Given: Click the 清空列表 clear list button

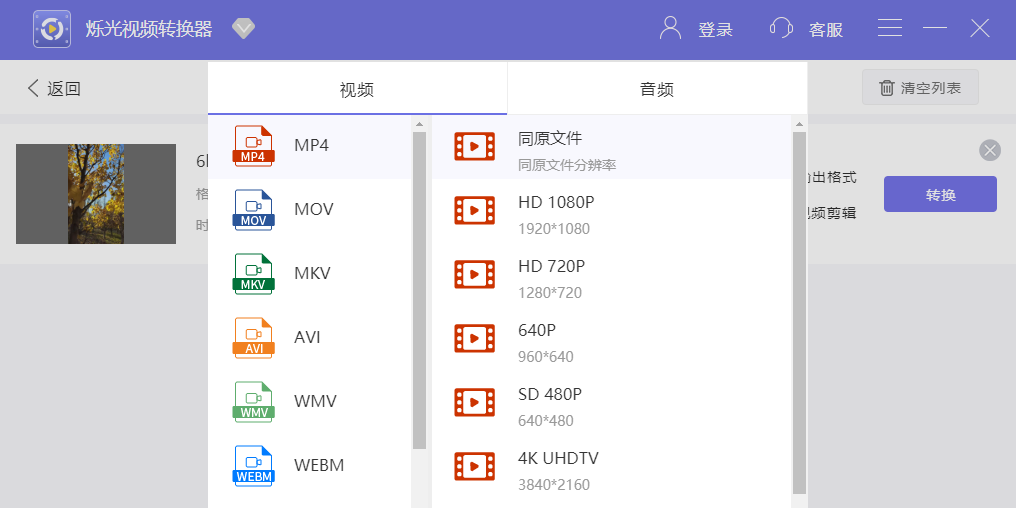Looking at the screenshot, I should [920, 88].
